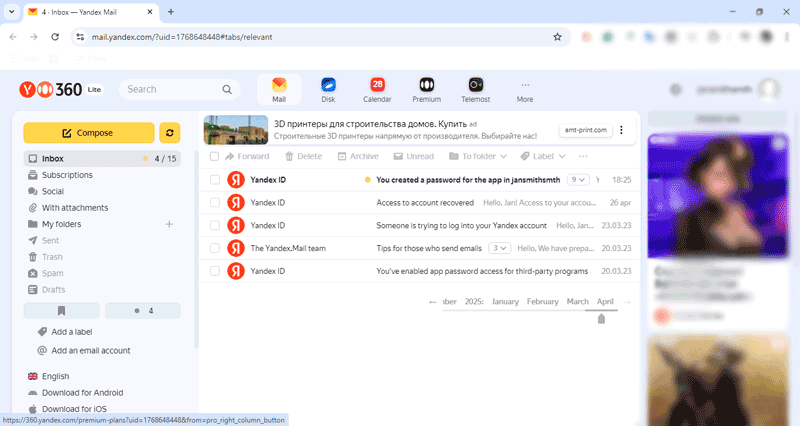800x426 pixels.
Task: Jump to March in the date timeline
Action: (578, 302)
